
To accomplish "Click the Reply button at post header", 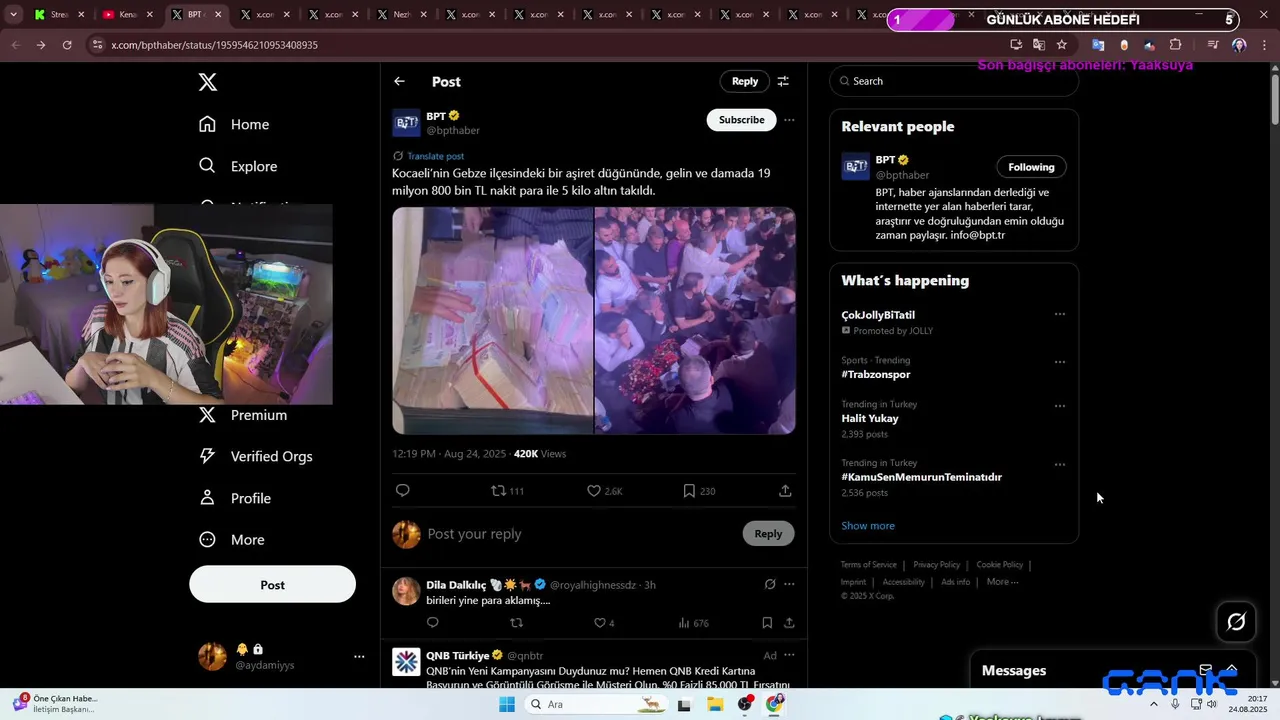I will (x=745, y=81).
